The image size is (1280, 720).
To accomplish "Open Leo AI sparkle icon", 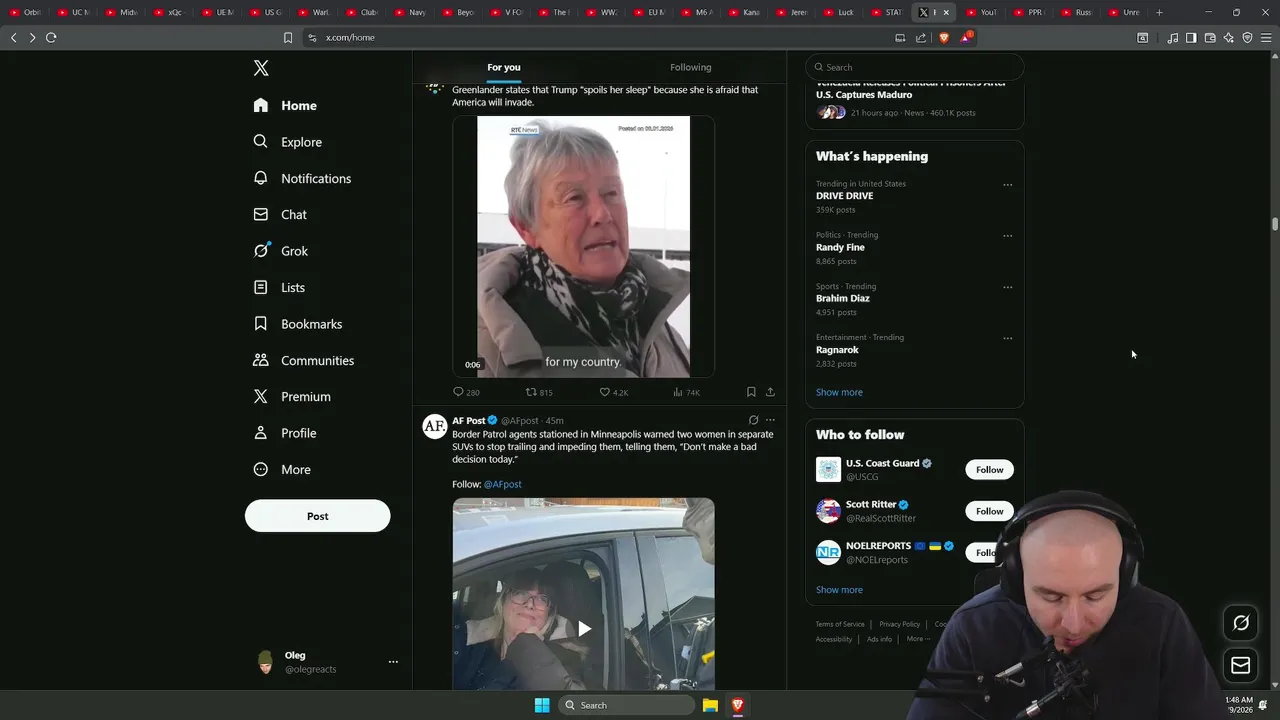I will [x=1229, y=37].
